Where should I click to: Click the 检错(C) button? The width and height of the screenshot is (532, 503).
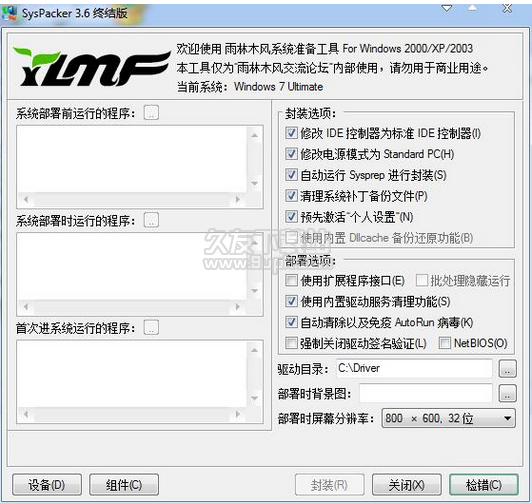(x=483, y=485)
